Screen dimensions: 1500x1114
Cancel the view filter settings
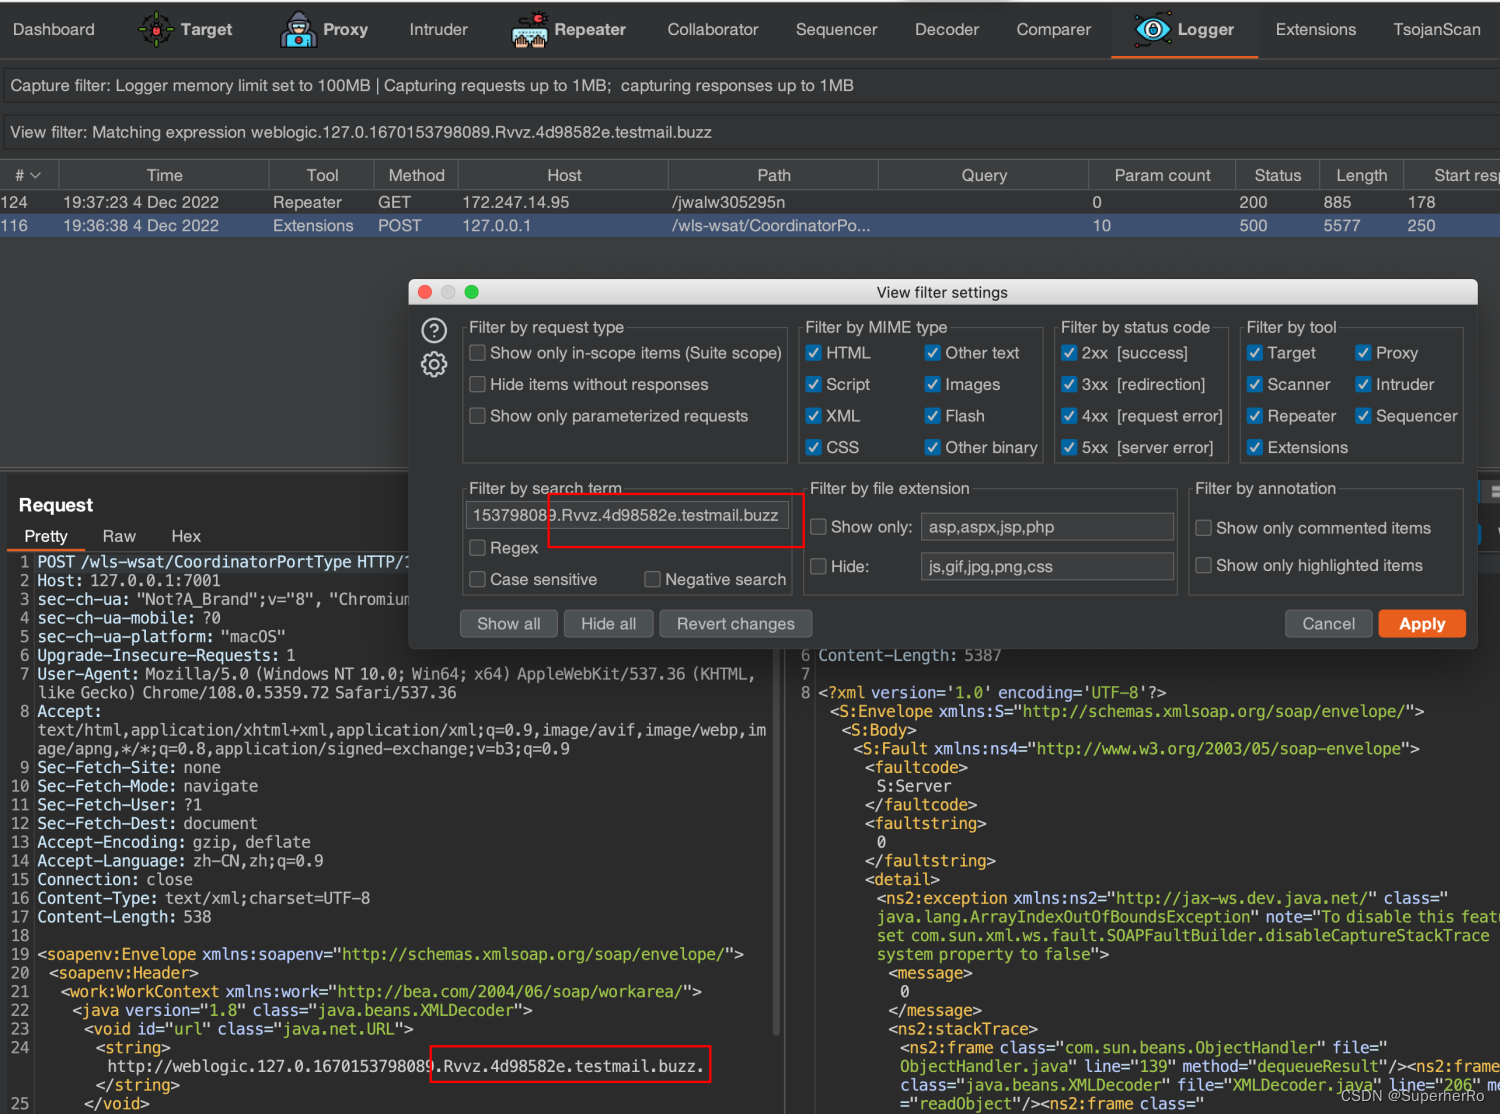(x=1329, y=624)
